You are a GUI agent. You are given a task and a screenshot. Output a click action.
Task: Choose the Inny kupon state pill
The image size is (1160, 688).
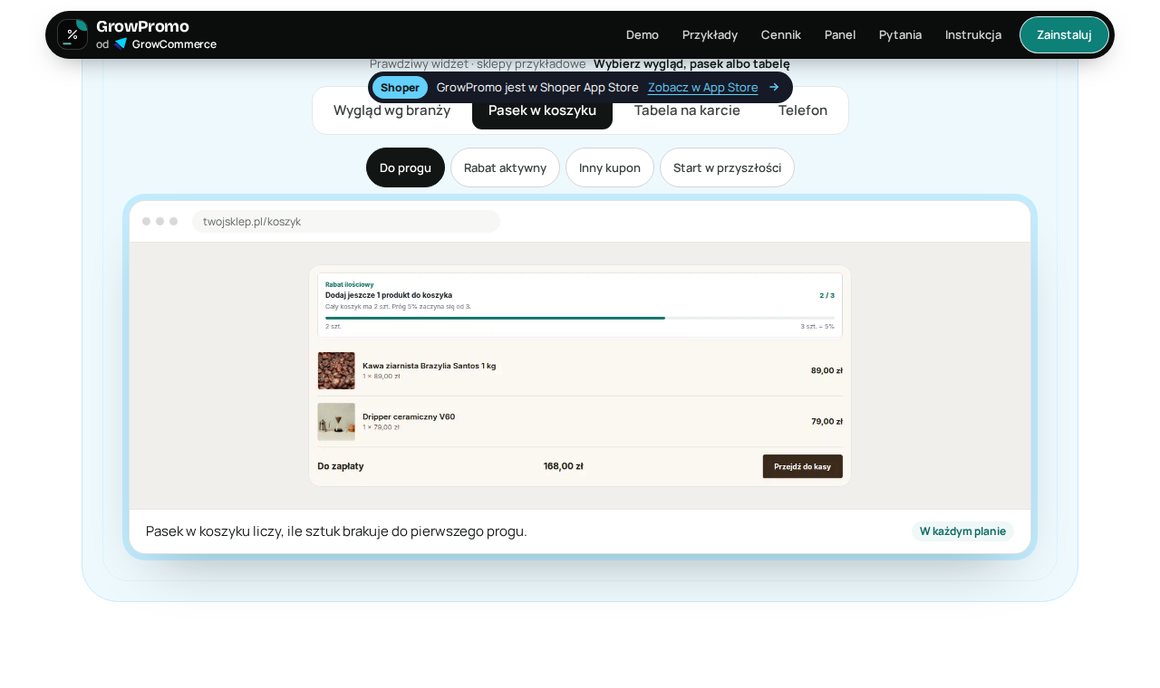pos(610,168)
